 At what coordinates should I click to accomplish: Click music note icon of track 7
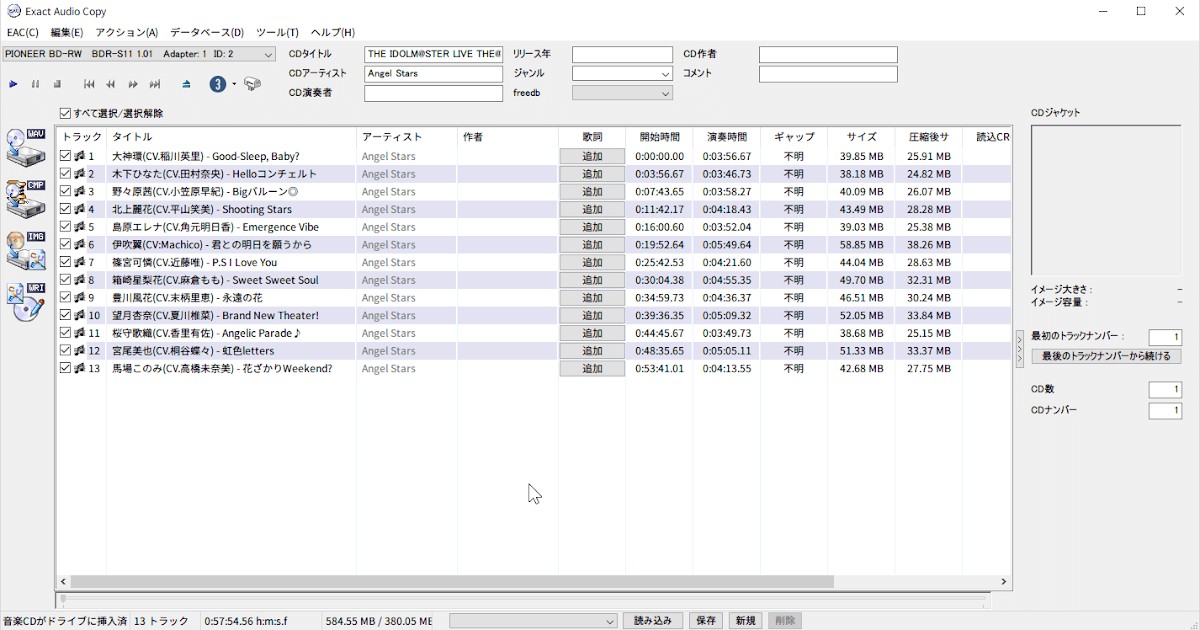(79, 262)
